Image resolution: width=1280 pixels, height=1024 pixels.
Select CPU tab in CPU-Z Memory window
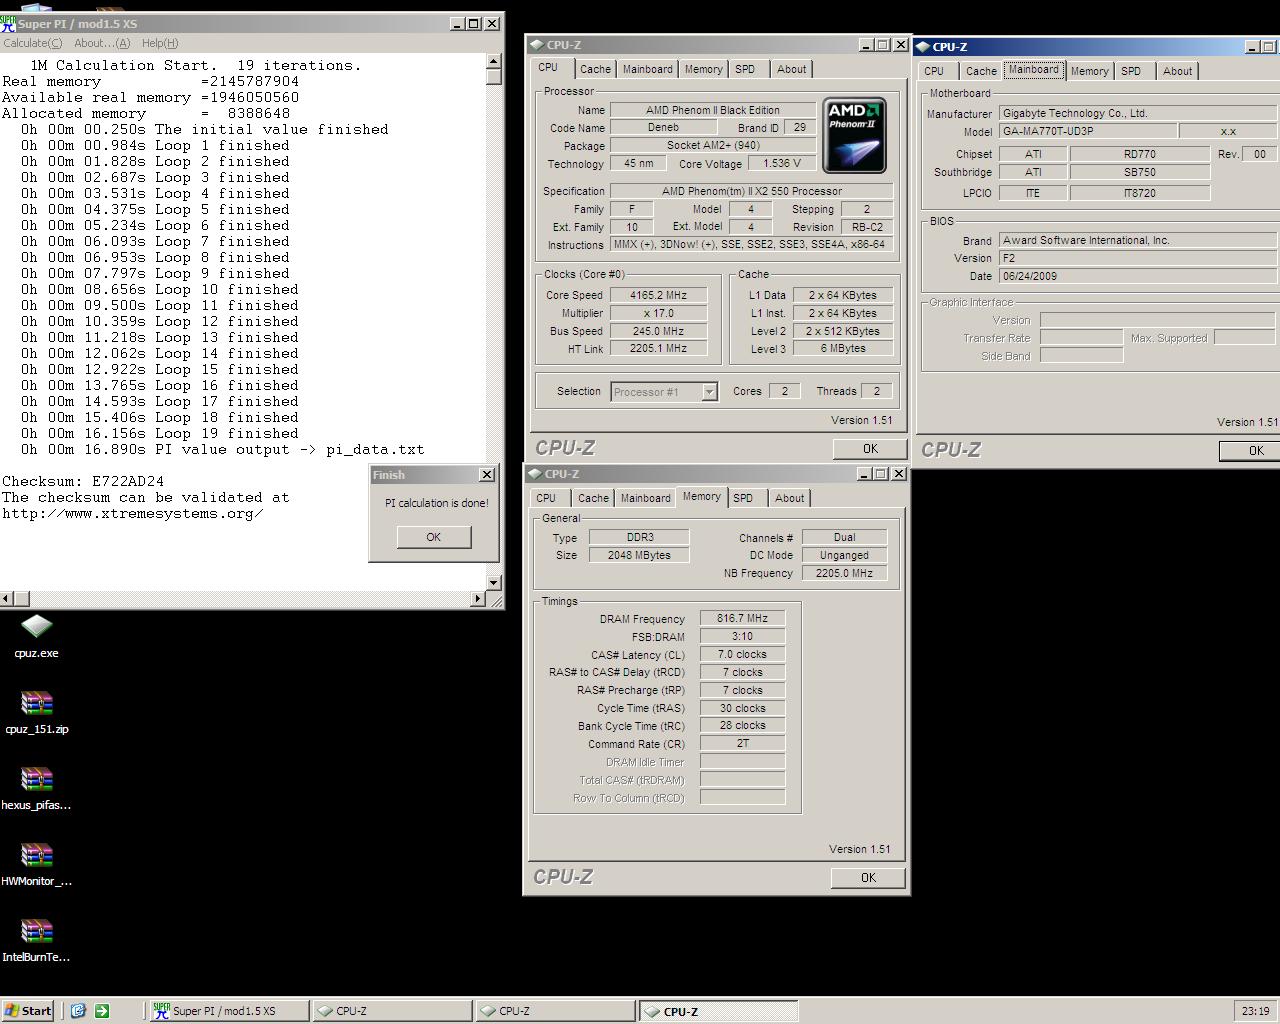point(546,498)
